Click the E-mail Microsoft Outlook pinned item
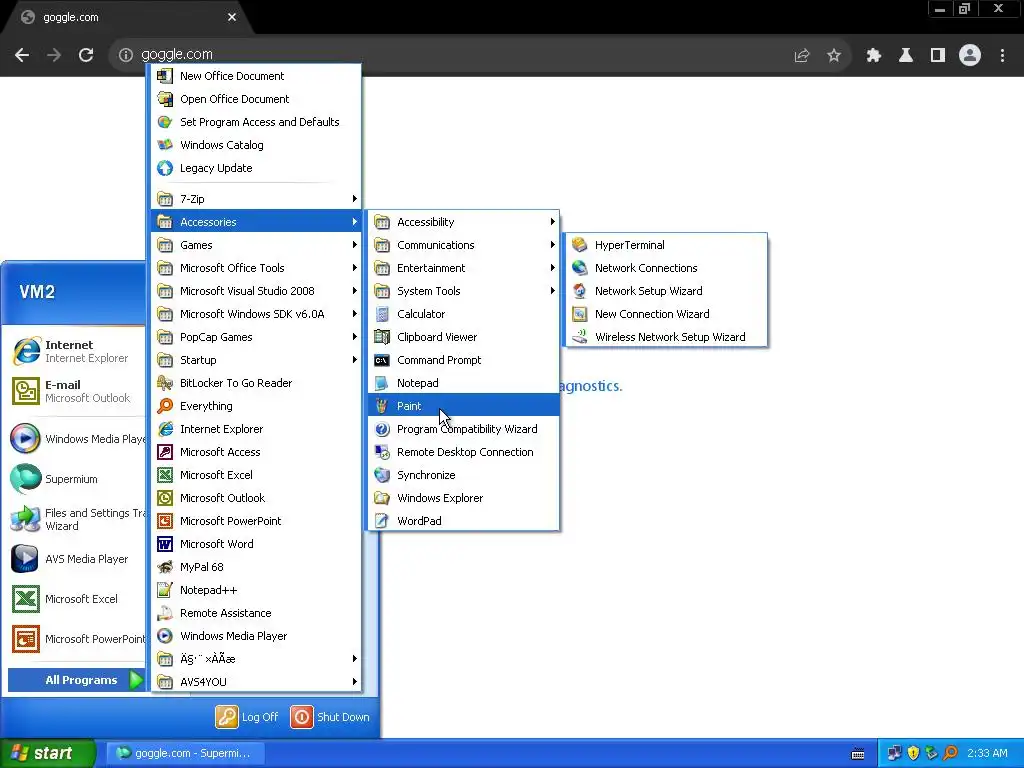The width and height of the screenshot is (1024, 768). [75, 391]
